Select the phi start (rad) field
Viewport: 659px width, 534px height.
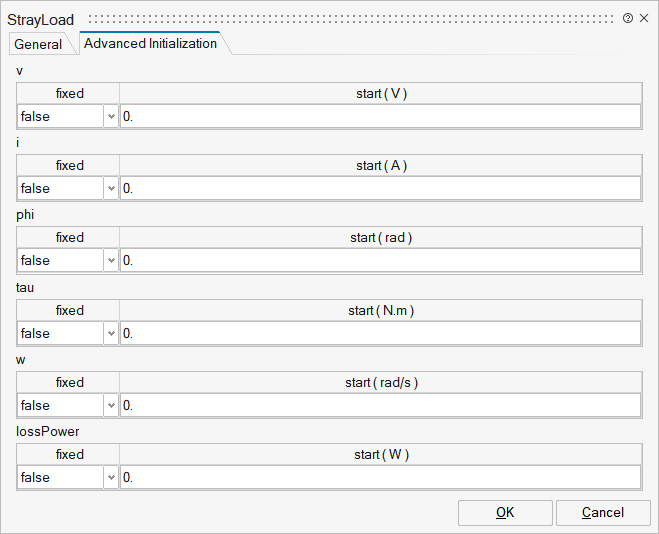pyautogui.click(x=380, y=260)
